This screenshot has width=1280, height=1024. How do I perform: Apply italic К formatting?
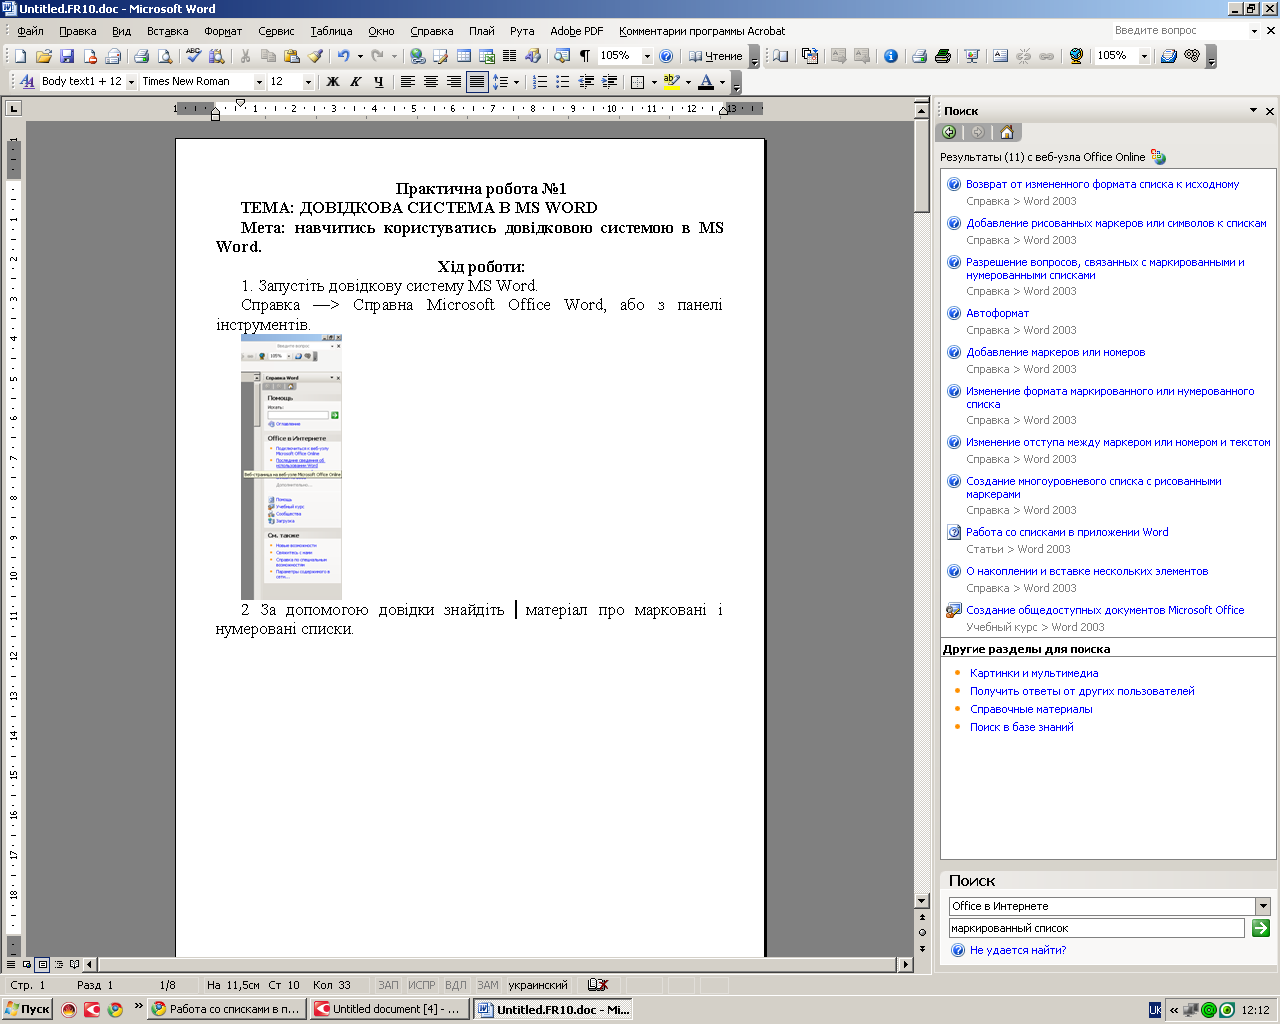[355, 82]
